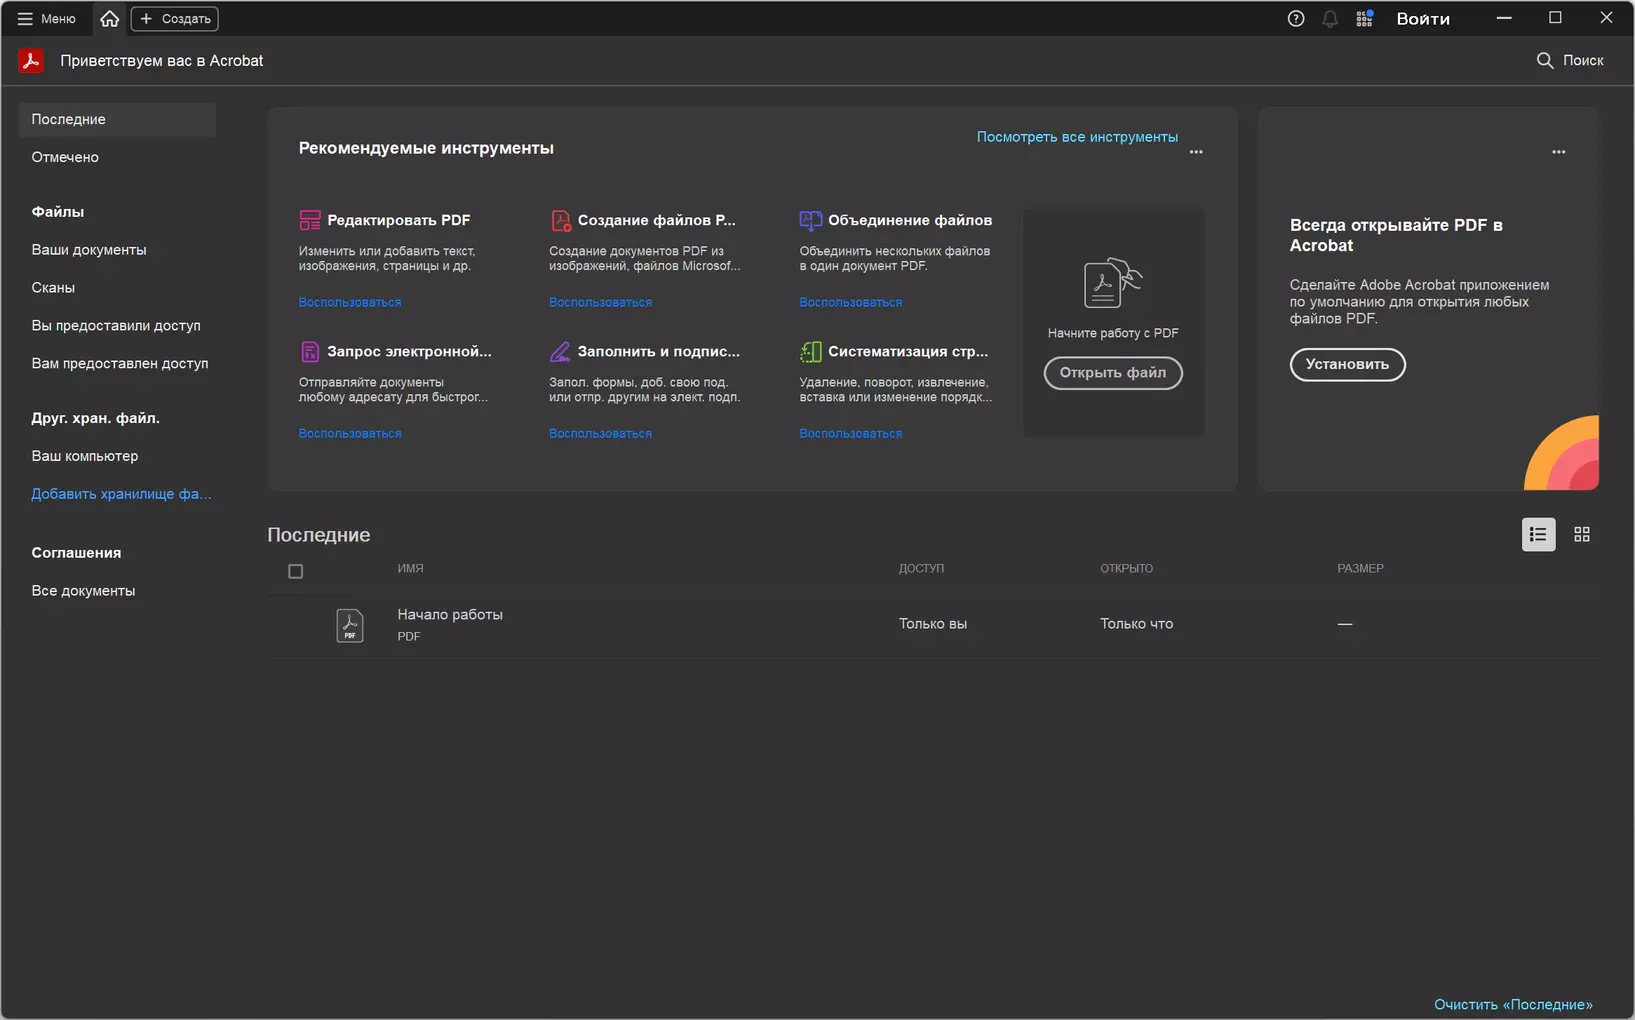
Task: Click the Adobe Acrobat logo icon
Action: tap(31, 61)
